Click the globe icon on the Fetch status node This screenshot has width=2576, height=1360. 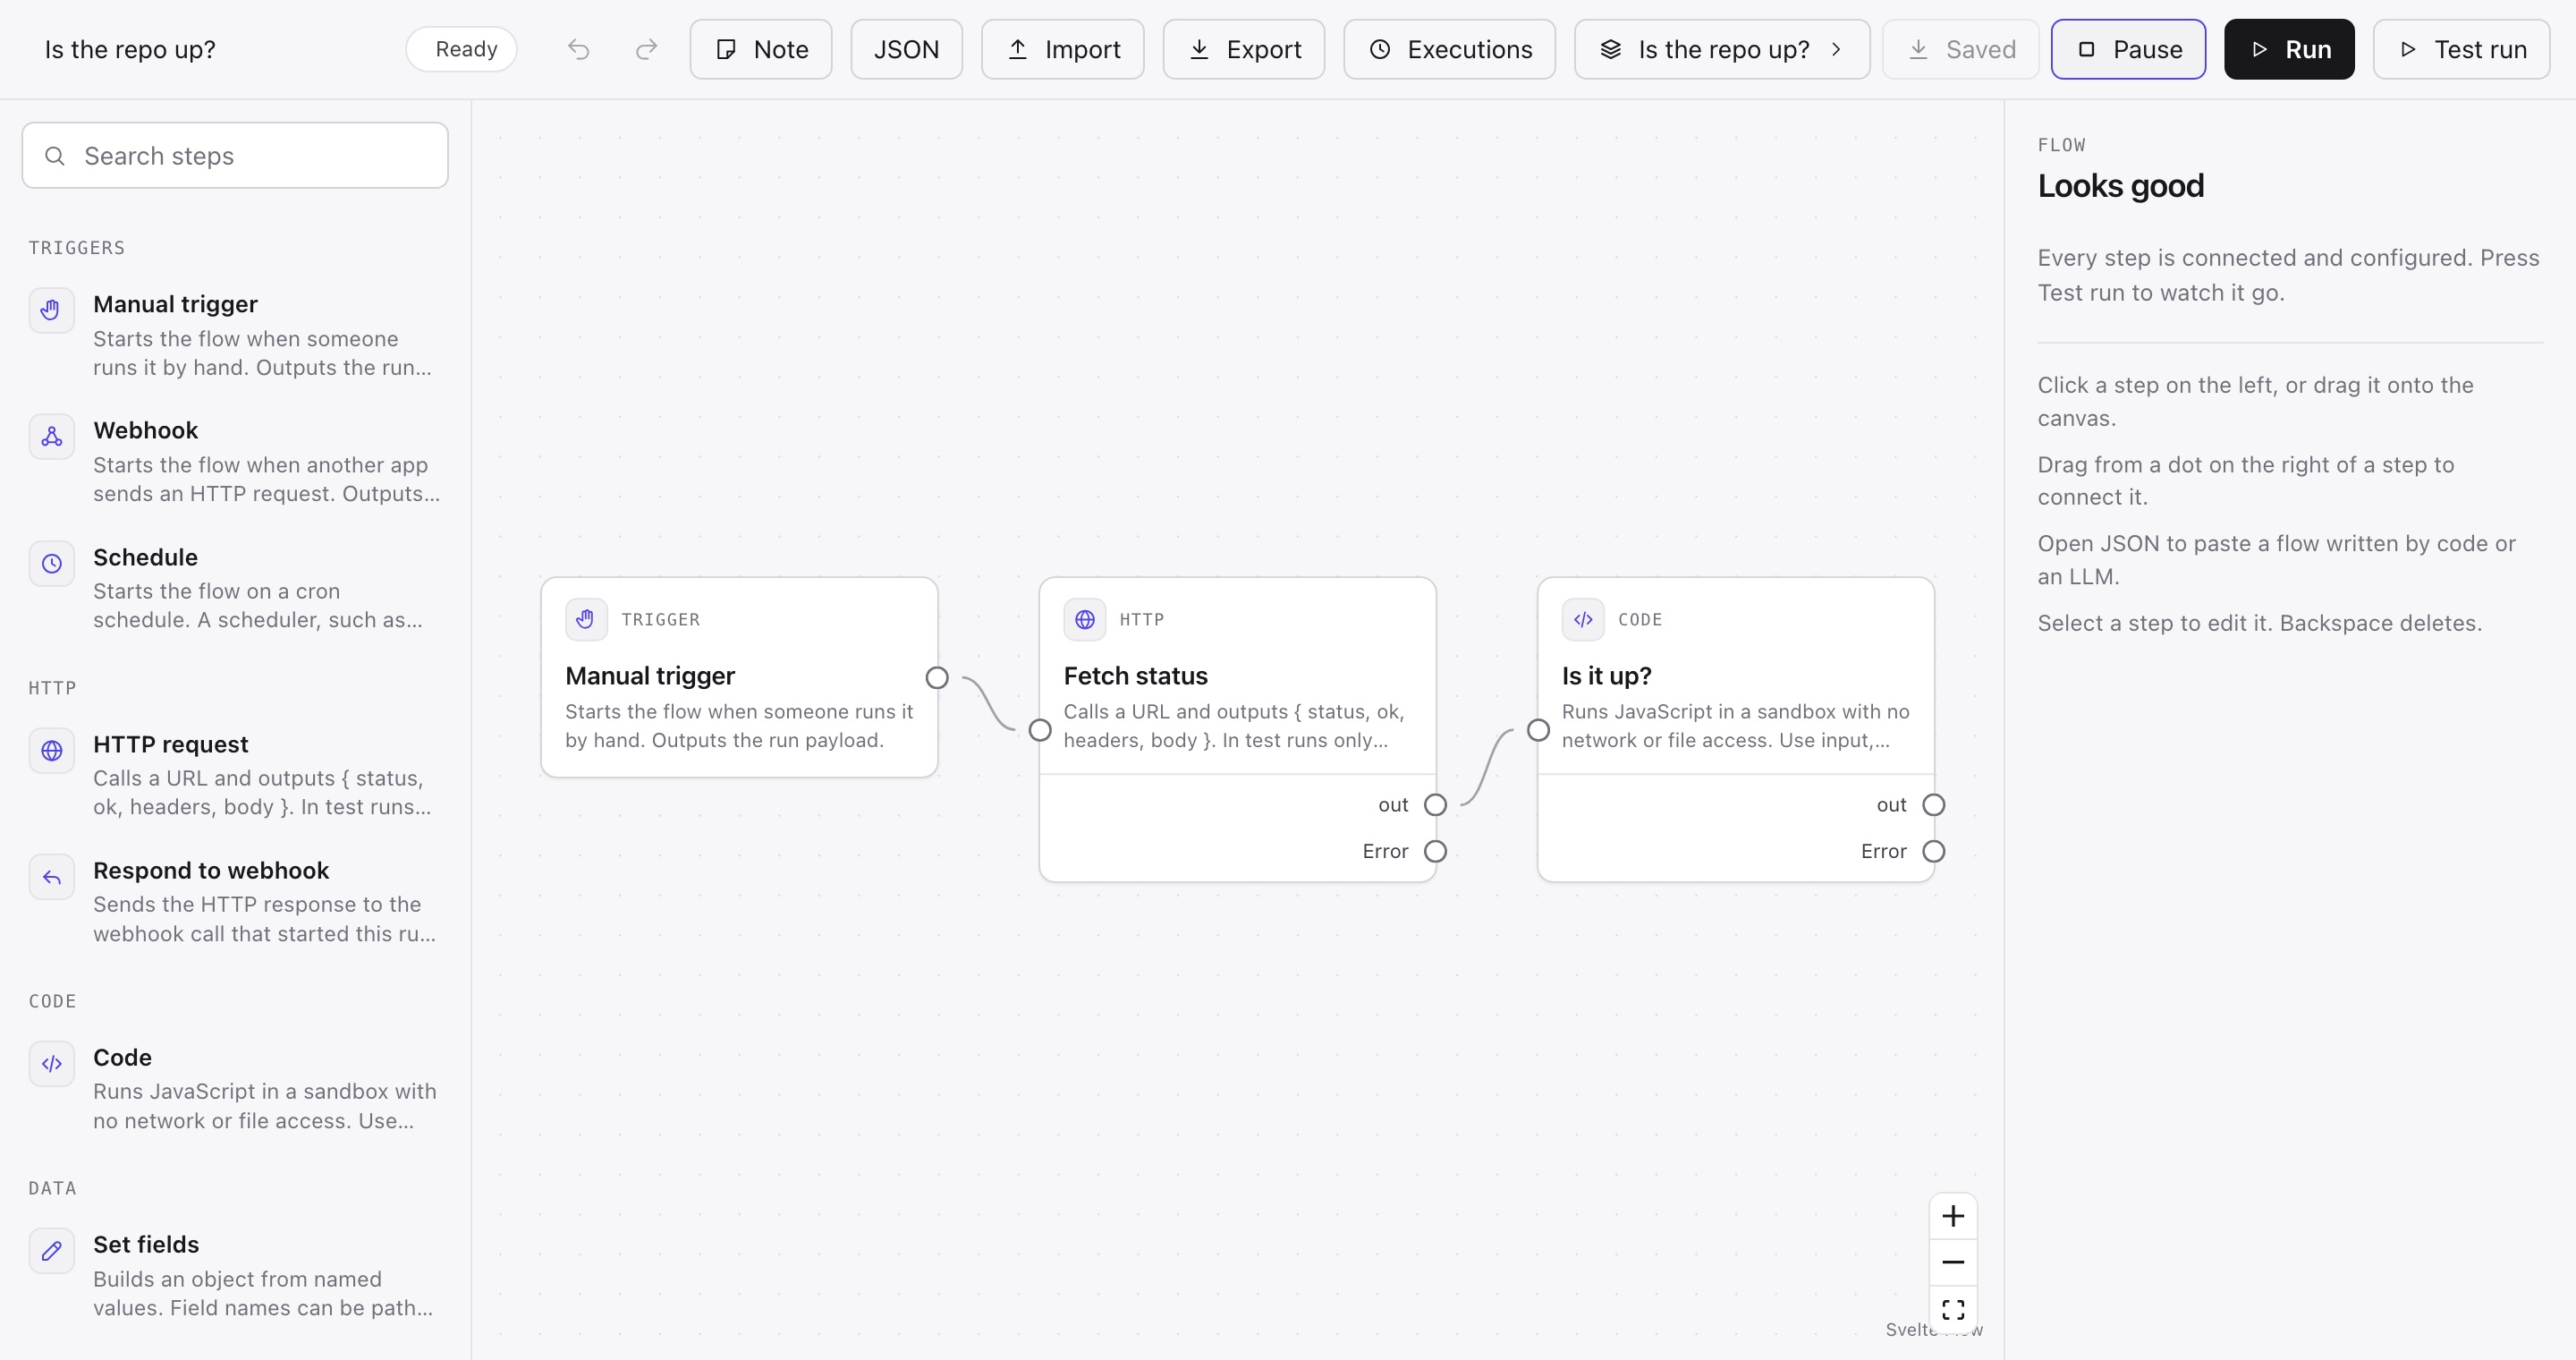pos(1084,619)
